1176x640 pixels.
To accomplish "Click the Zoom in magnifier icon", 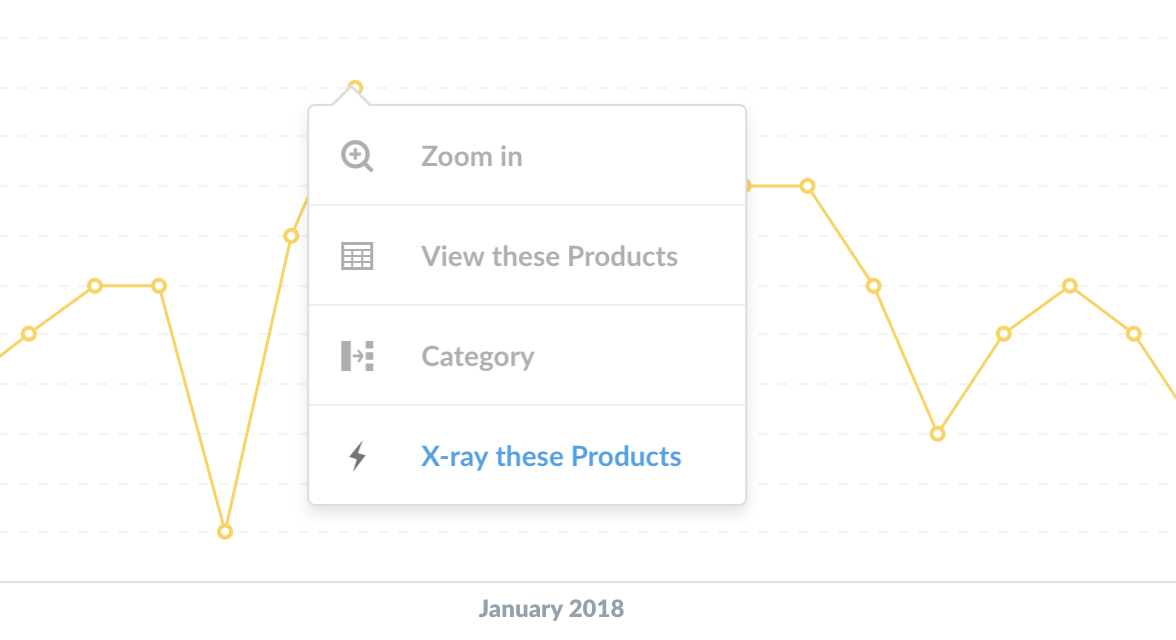I will (x=357, y=156).
